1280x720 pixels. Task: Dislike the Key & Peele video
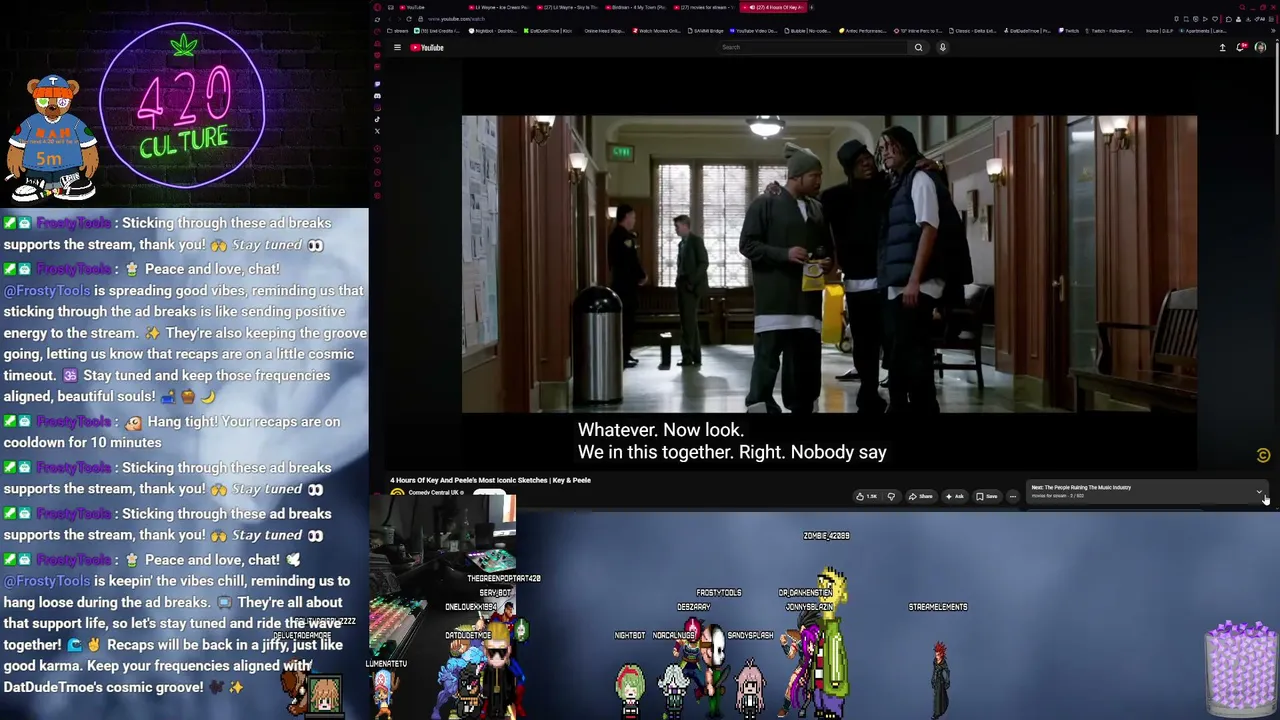(891, 496)
